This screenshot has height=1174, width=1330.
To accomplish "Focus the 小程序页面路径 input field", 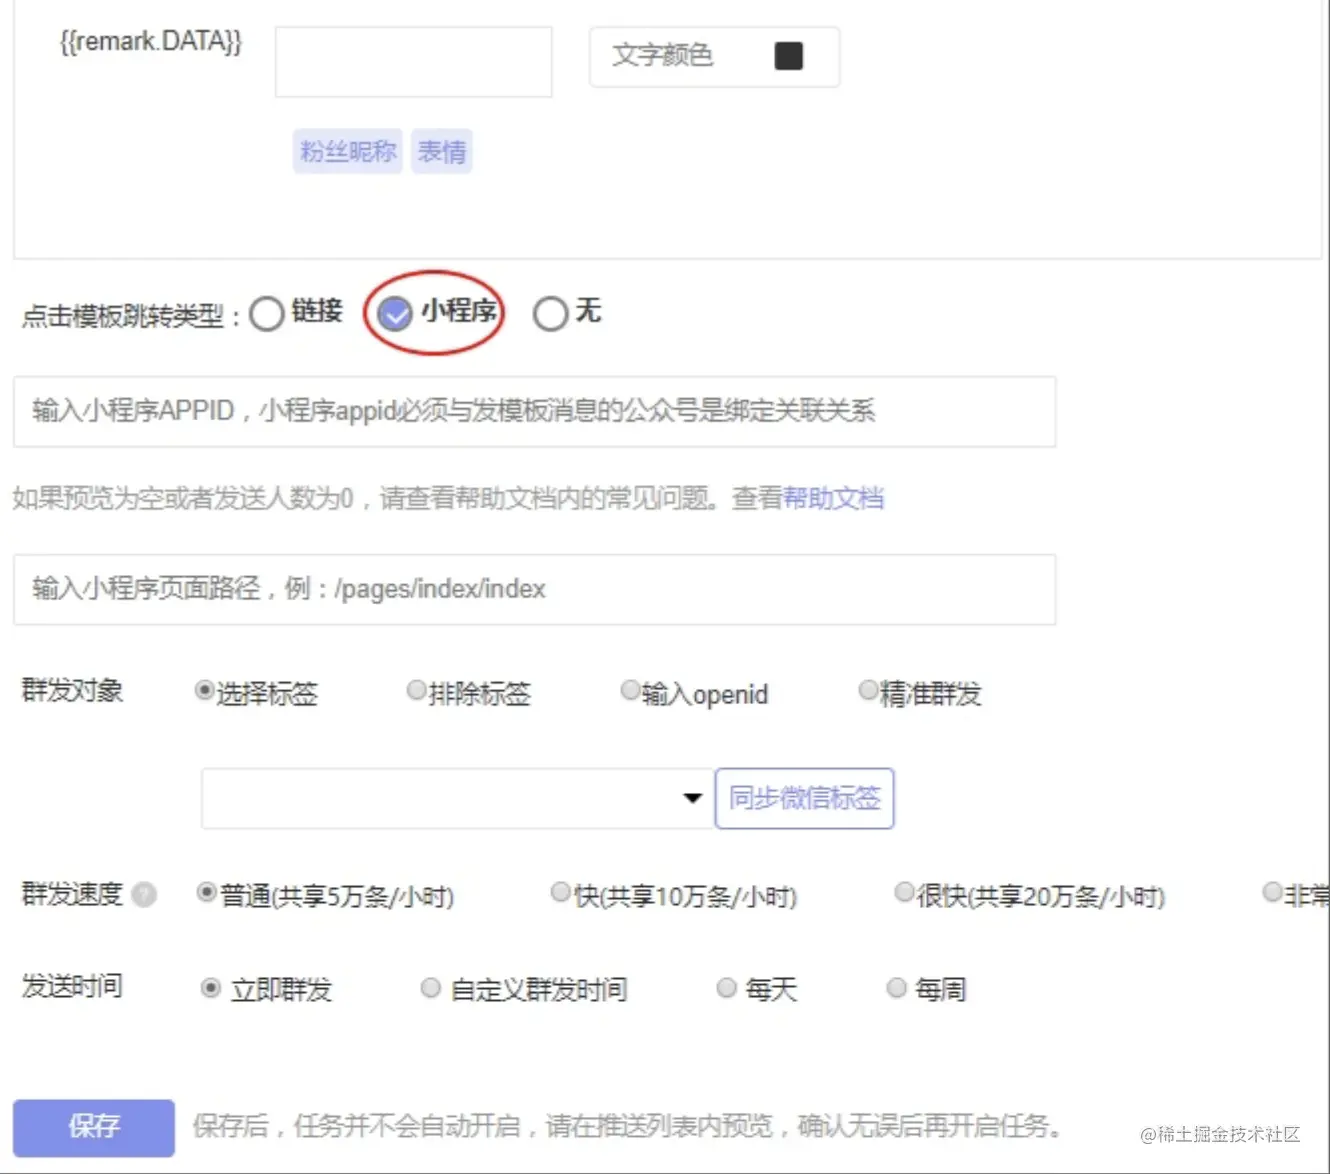I will click(x=534, y=589).
